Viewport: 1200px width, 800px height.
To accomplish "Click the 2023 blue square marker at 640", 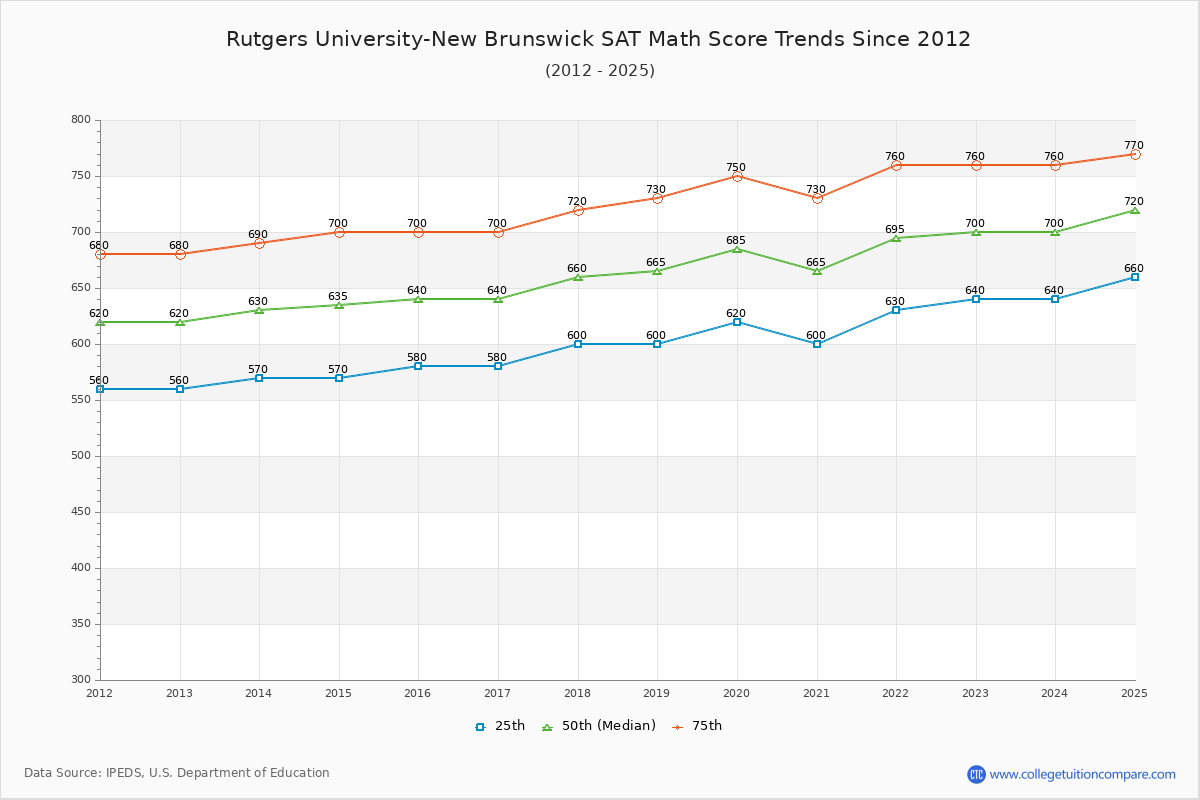I will 976,299.
